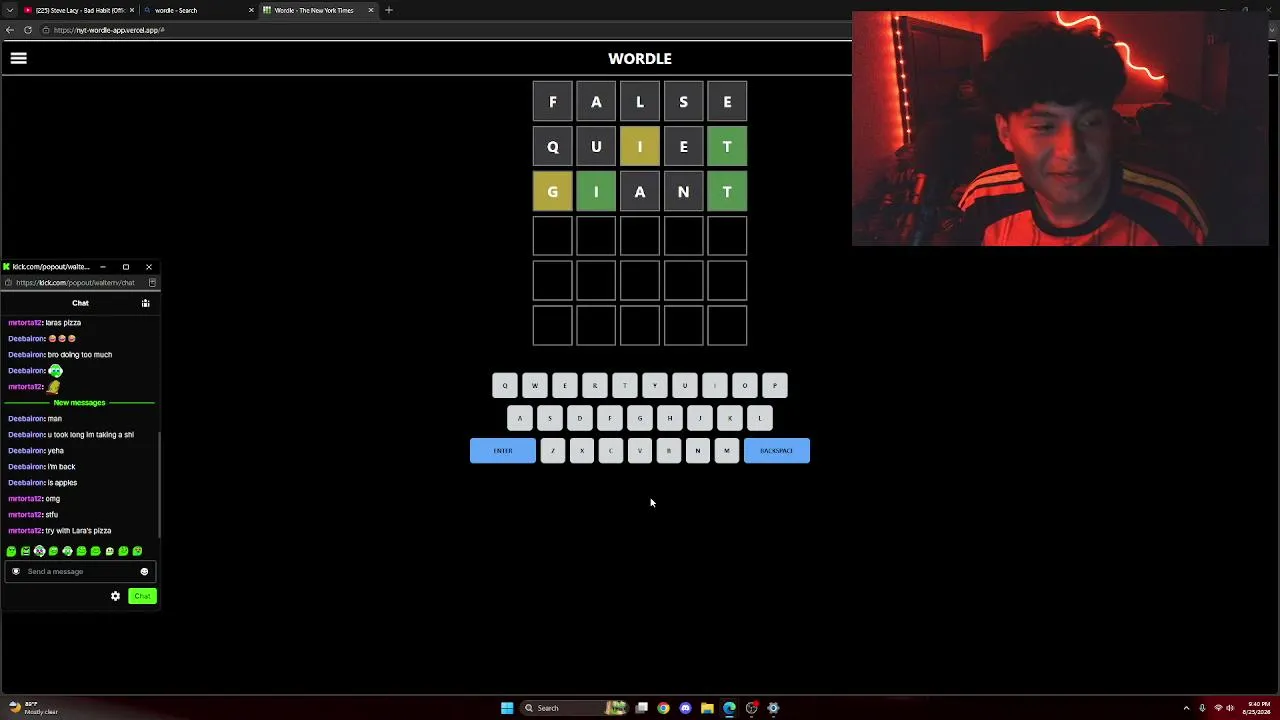This screenshot has width=1280, height=720.
Task: Open Microsoft Edge from the taskbar
Action: (729, 708)
